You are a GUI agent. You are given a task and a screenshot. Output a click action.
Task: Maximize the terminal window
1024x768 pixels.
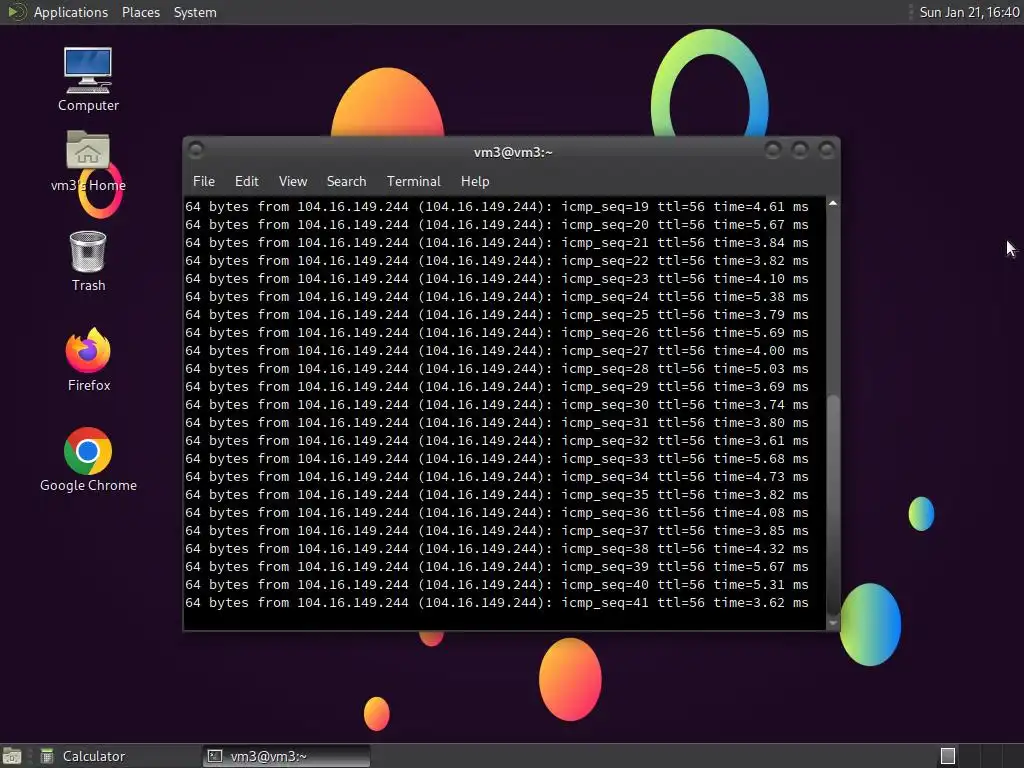799,151
